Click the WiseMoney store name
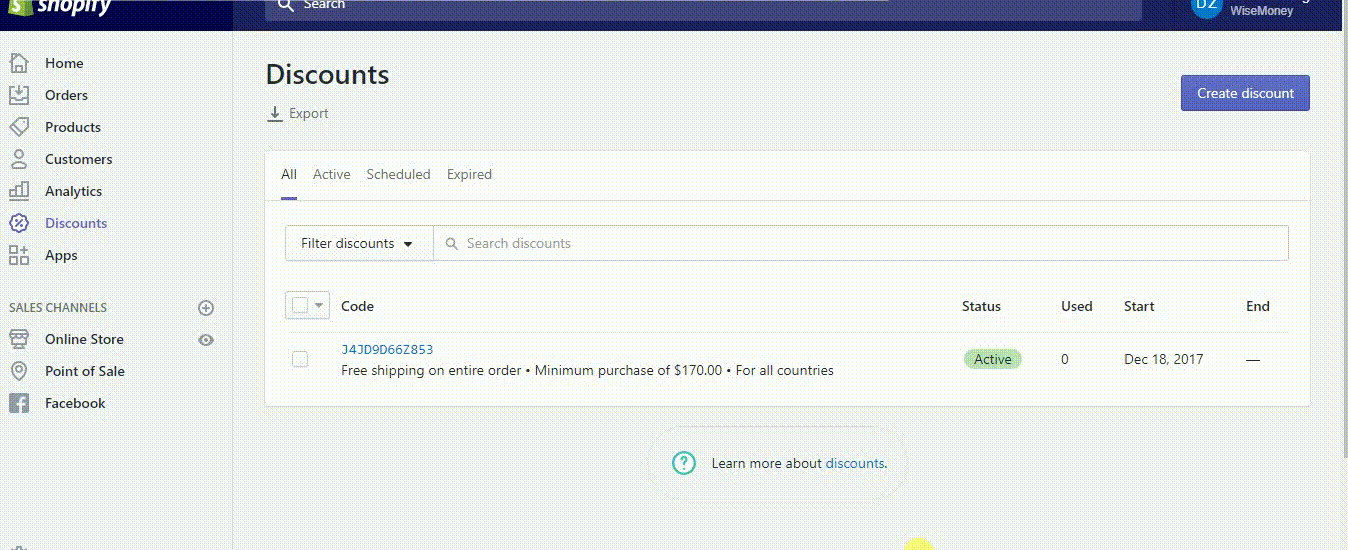 [x=1262, y=11]
